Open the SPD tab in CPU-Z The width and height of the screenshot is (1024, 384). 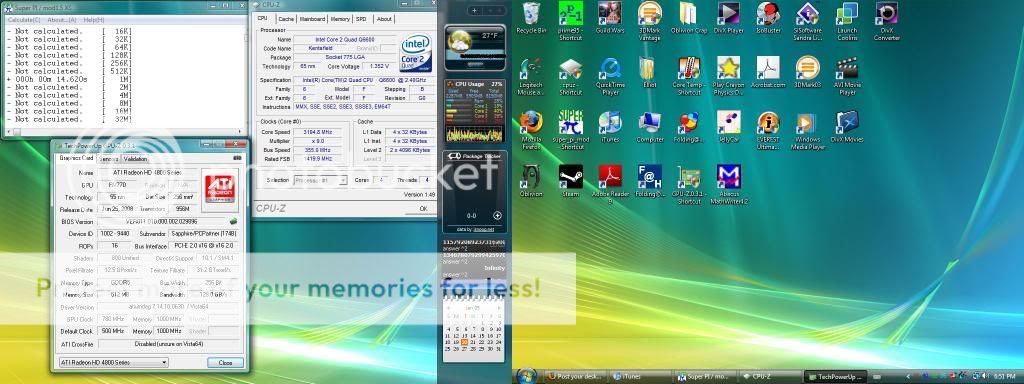tap(361, 19)
